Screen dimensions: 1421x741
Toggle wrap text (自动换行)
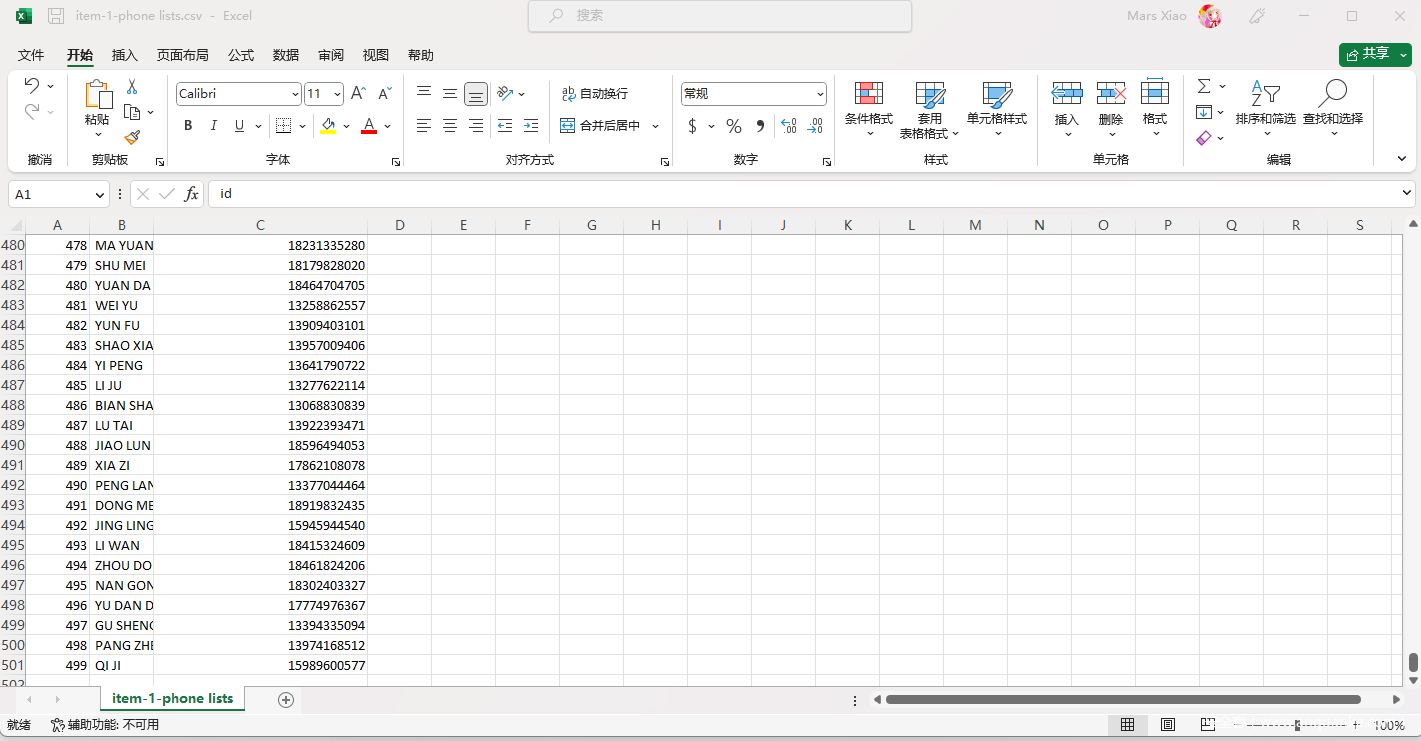pos(595,94)
